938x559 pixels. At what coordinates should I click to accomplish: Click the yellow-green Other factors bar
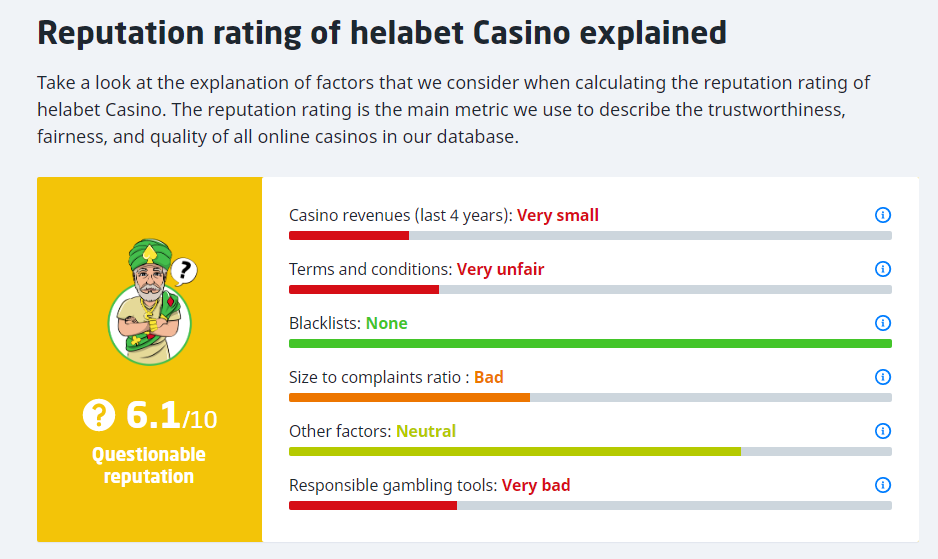515,451
